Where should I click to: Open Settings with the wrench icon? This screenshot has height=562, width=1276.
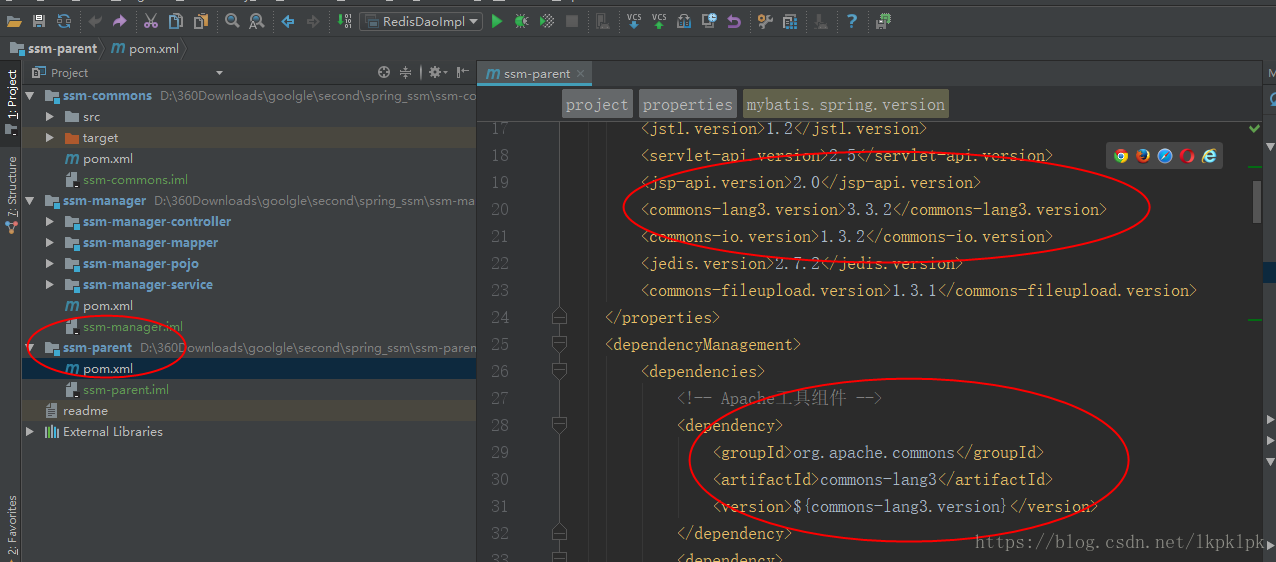tap(765, 20)
